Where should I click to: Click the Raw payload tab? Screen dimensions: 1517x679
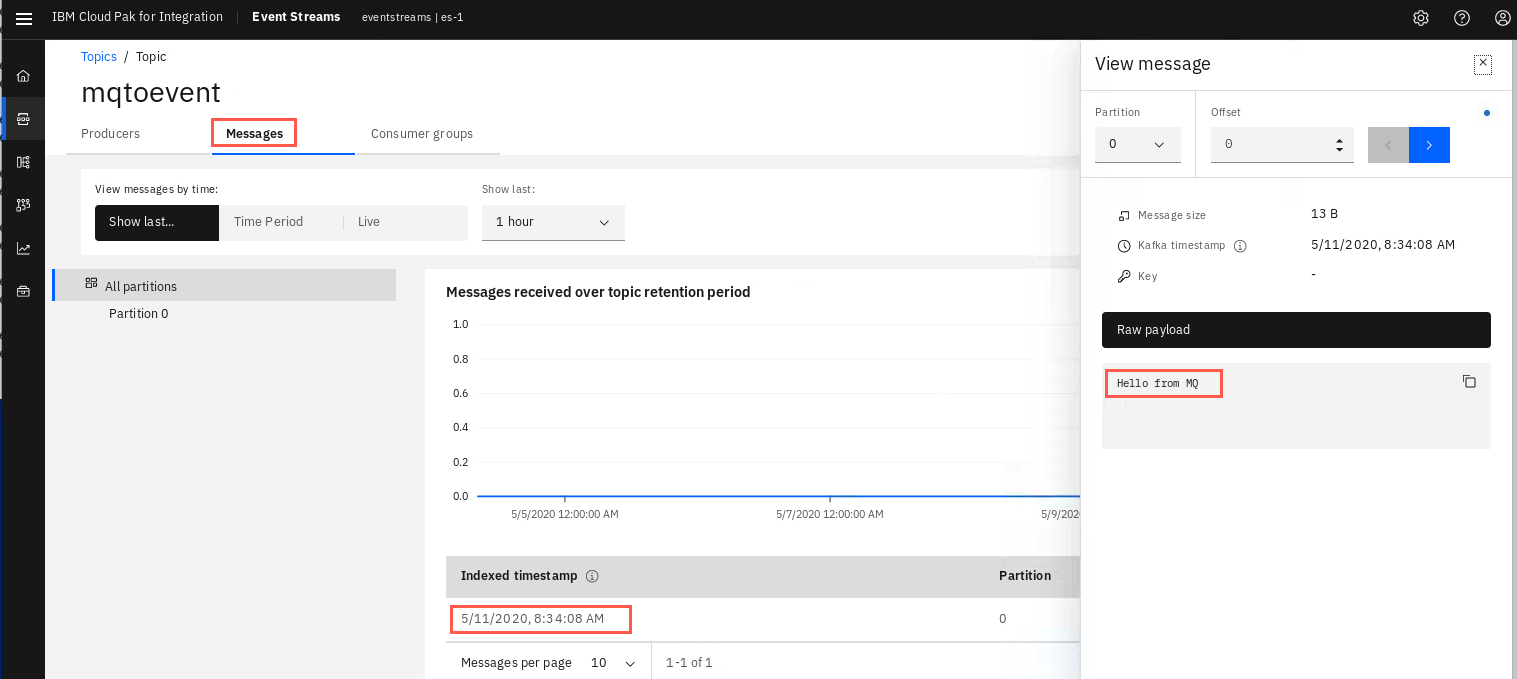(x=1296, y=329)
